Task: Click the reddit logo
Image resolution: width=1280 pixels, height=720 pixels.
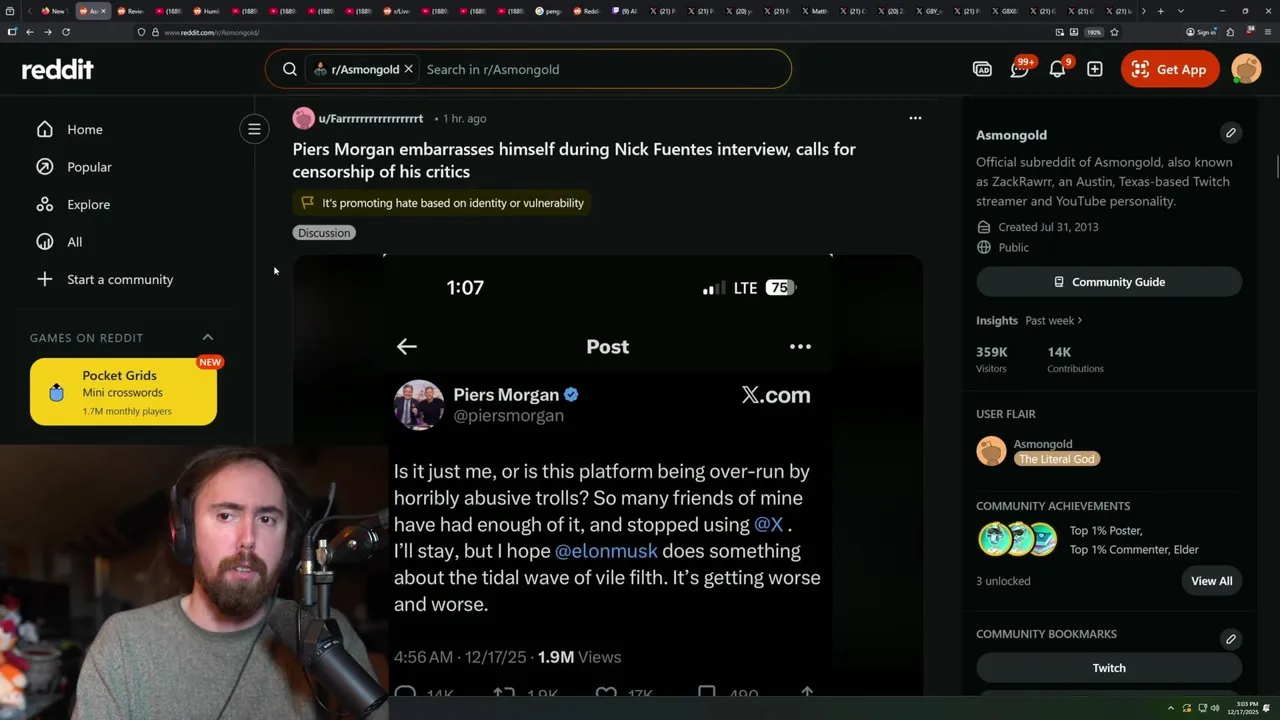Action: [x=58, y=69]
